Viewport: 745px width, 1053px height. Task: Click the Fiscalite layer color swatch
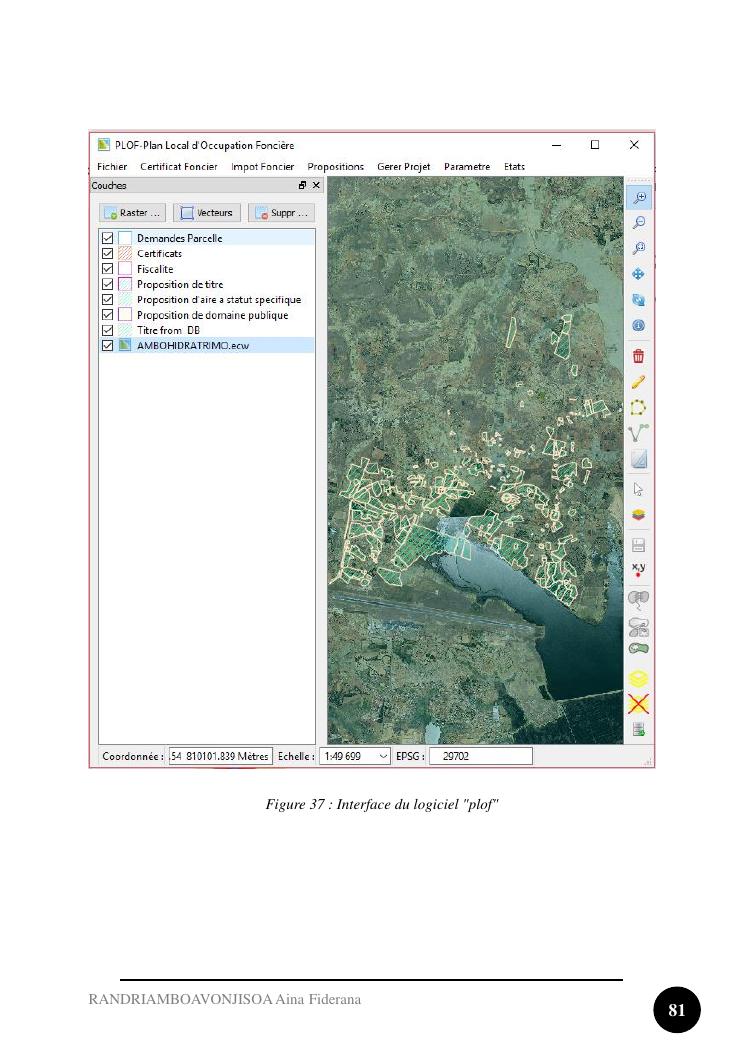(x=125, y=269)
